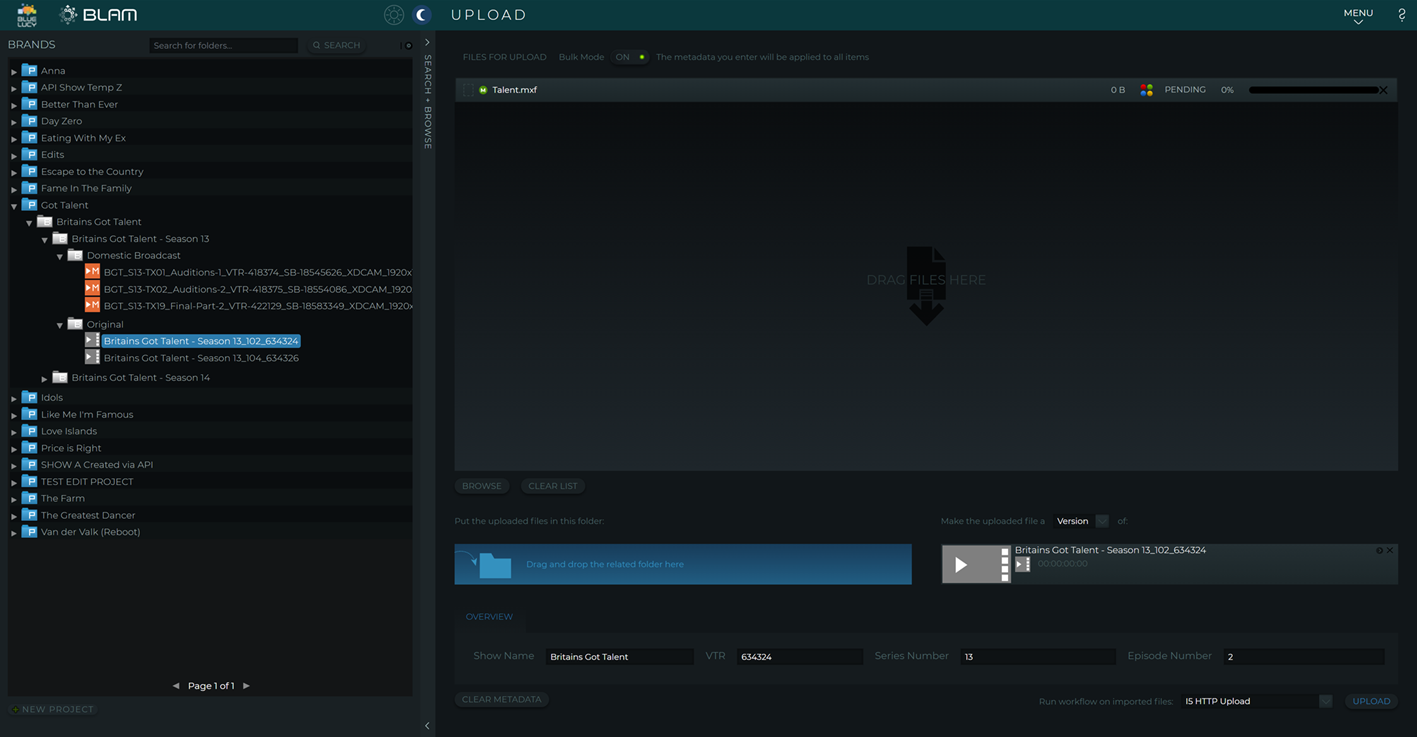
Task: Click the light mode sun icon
Action: pyautogui.click(x=394, y=15)
